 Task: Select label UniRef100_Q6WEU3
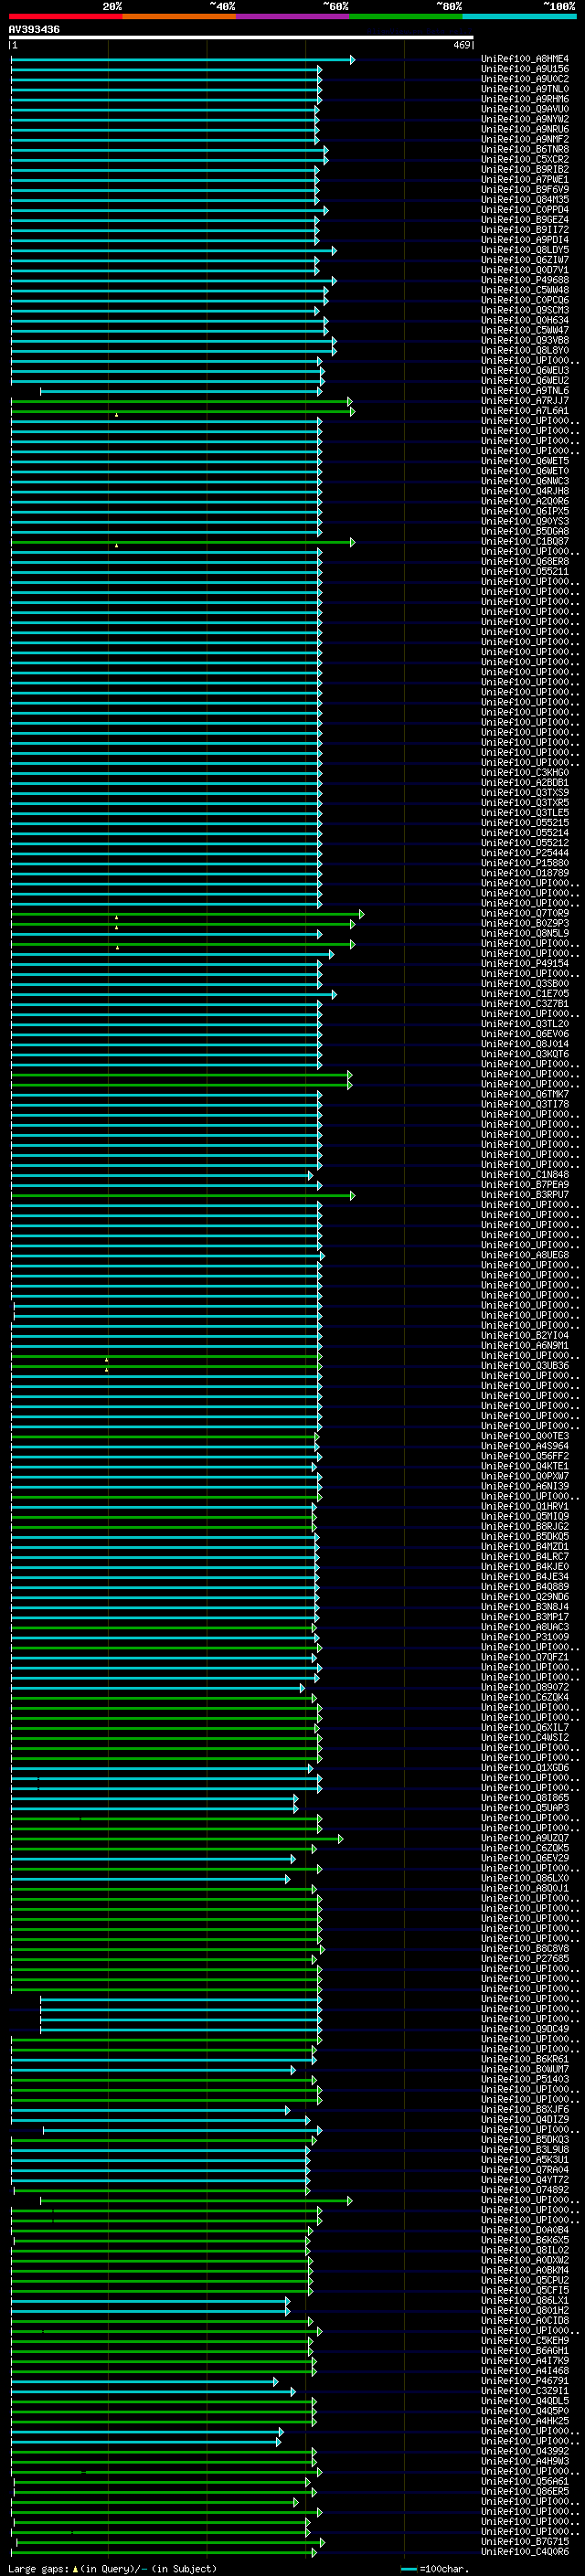[x=525, y=370]
